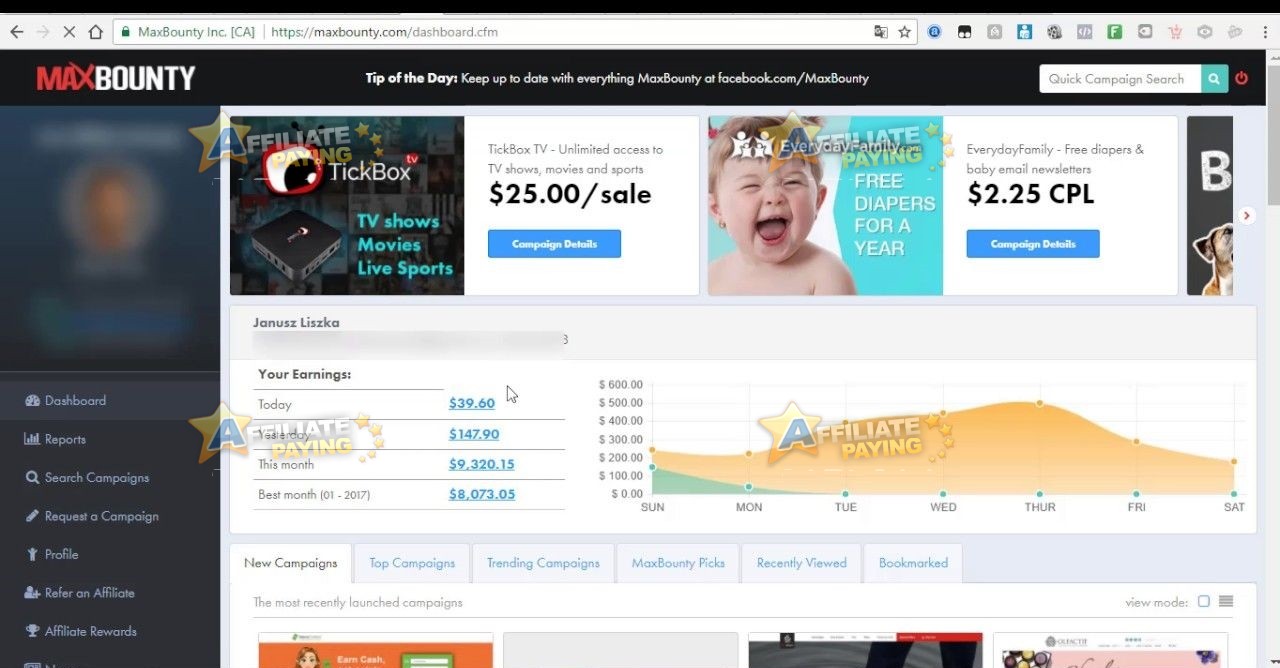
Task: Open Campaign Details for EverydayFamily
Action: [1033, 244]
